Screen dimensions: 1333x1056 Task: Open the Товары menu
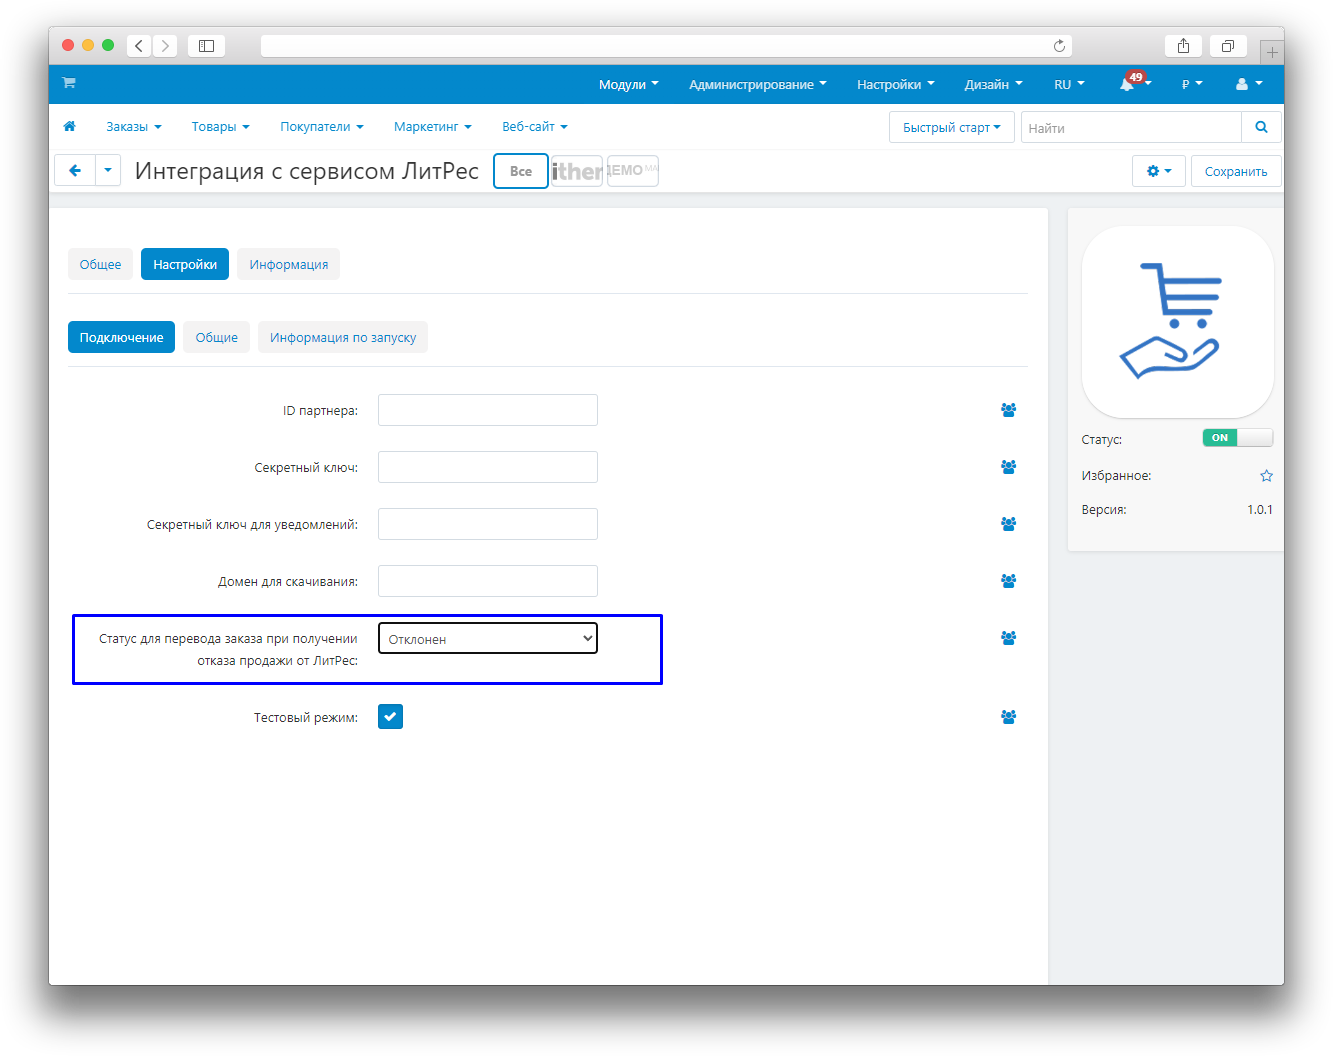220,127
